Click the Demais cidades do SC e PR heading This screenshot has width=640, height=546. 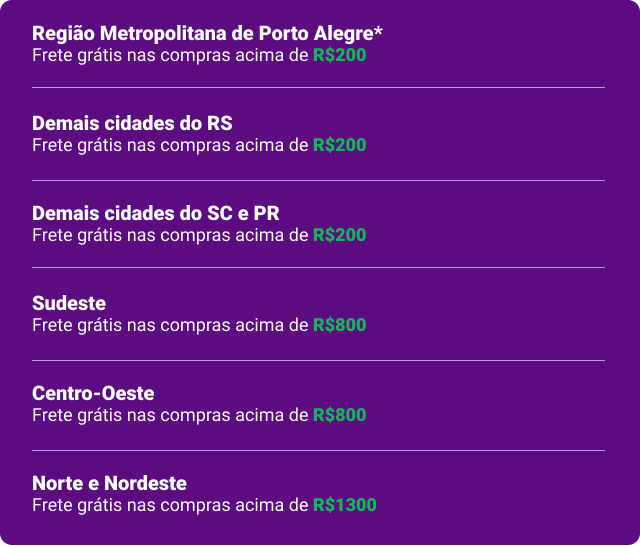[x=156, y=213]
